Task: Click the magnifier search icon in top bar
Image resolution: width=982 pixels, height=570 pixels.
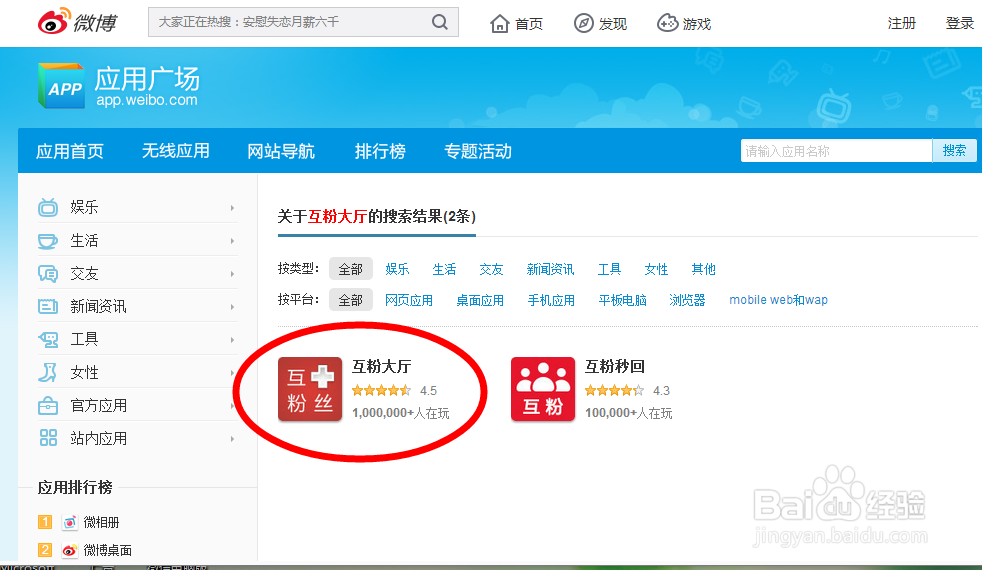Action: coord(440,23)
